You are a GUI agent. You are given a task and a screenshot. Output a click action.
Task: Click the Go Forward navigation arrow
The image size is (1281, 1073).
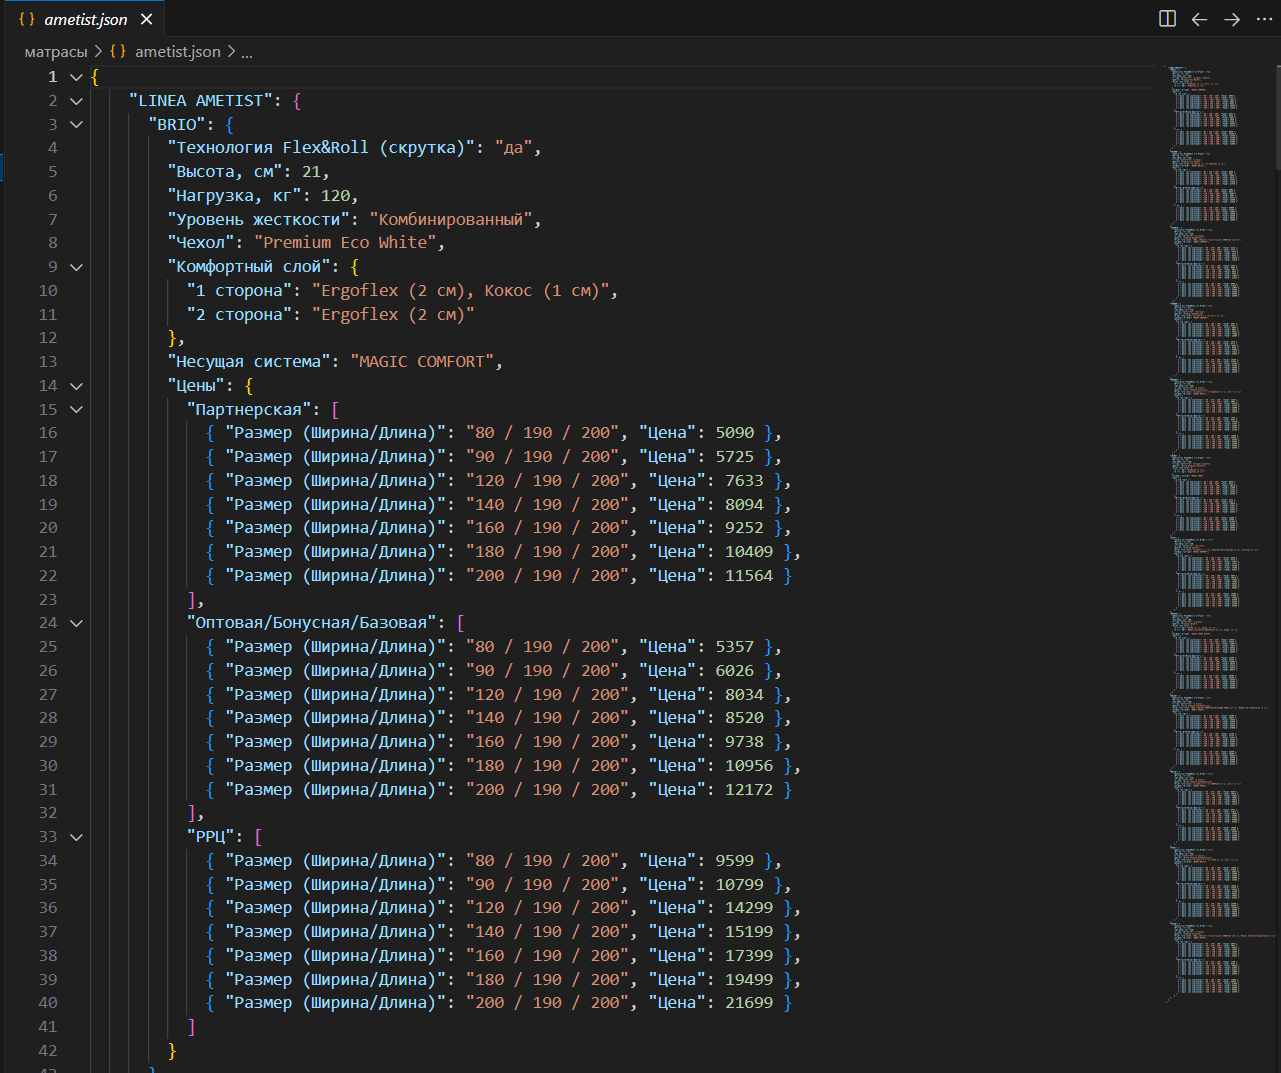coord(1232,18)
